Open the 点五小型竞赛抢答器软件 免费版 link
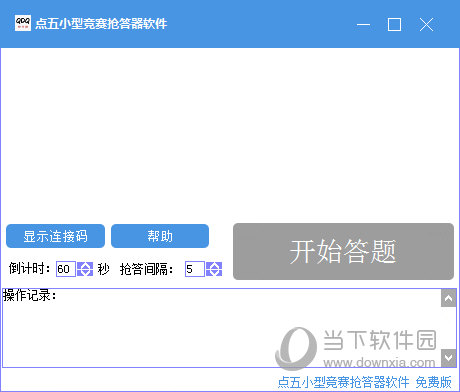This screenshot has height=392, width=460. [x=365, y=382]
